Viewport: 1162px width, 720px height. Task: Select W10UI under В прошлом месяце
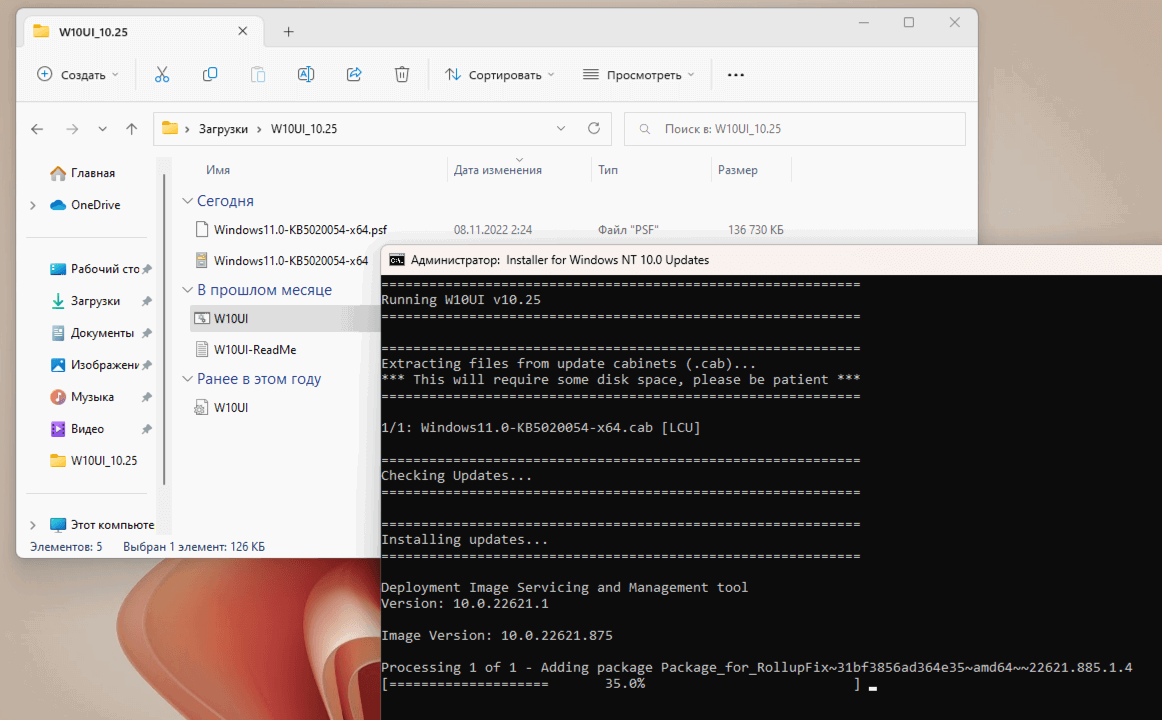point(230,319)
